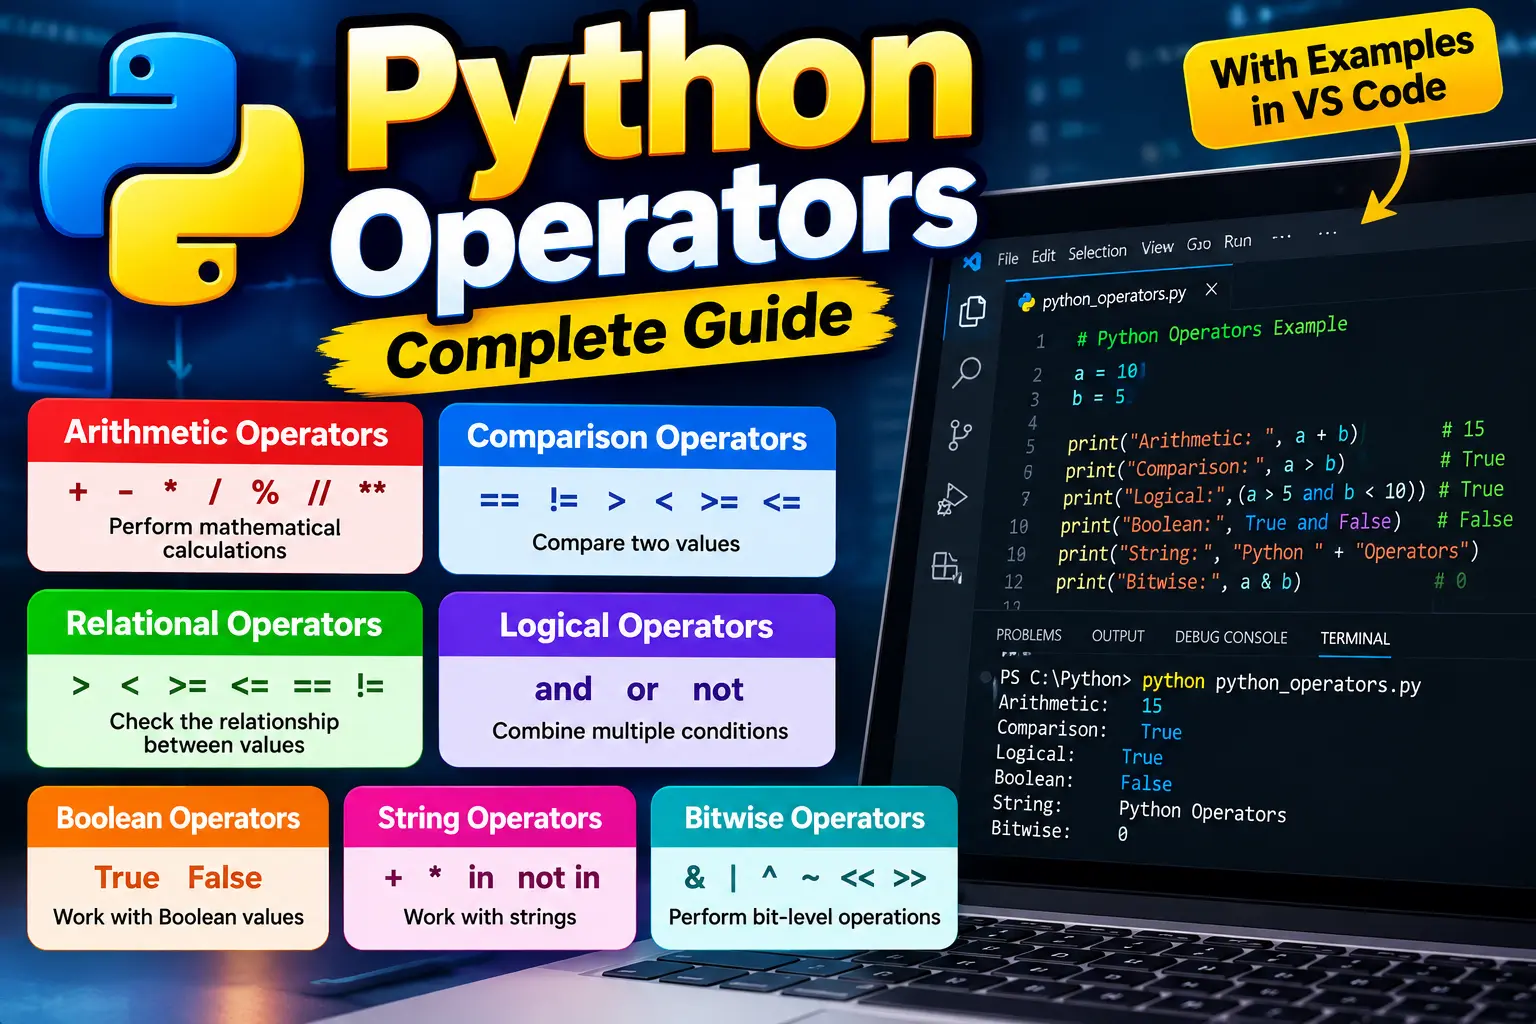The image size is (1536, 1024).
Task: Click the print("Boolean:", True and False) line
Action: 1230,523
